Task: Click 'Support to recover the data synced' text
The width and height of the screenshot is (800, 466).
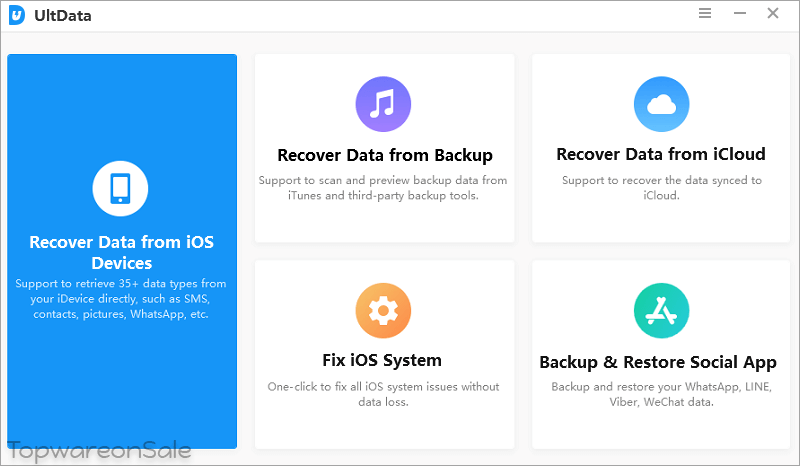Action: pos(662,188)
